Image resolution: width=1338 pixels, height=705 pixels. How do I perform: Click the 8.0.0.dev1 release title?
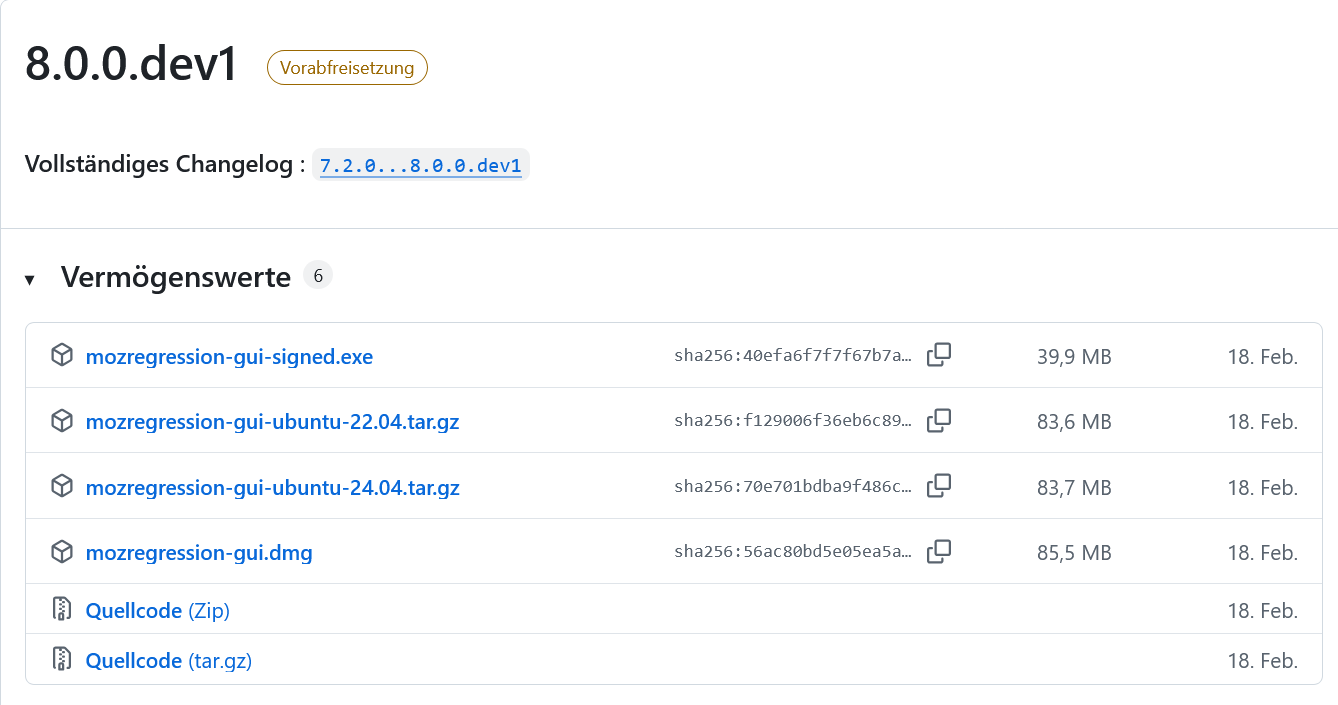pos(131,65)
